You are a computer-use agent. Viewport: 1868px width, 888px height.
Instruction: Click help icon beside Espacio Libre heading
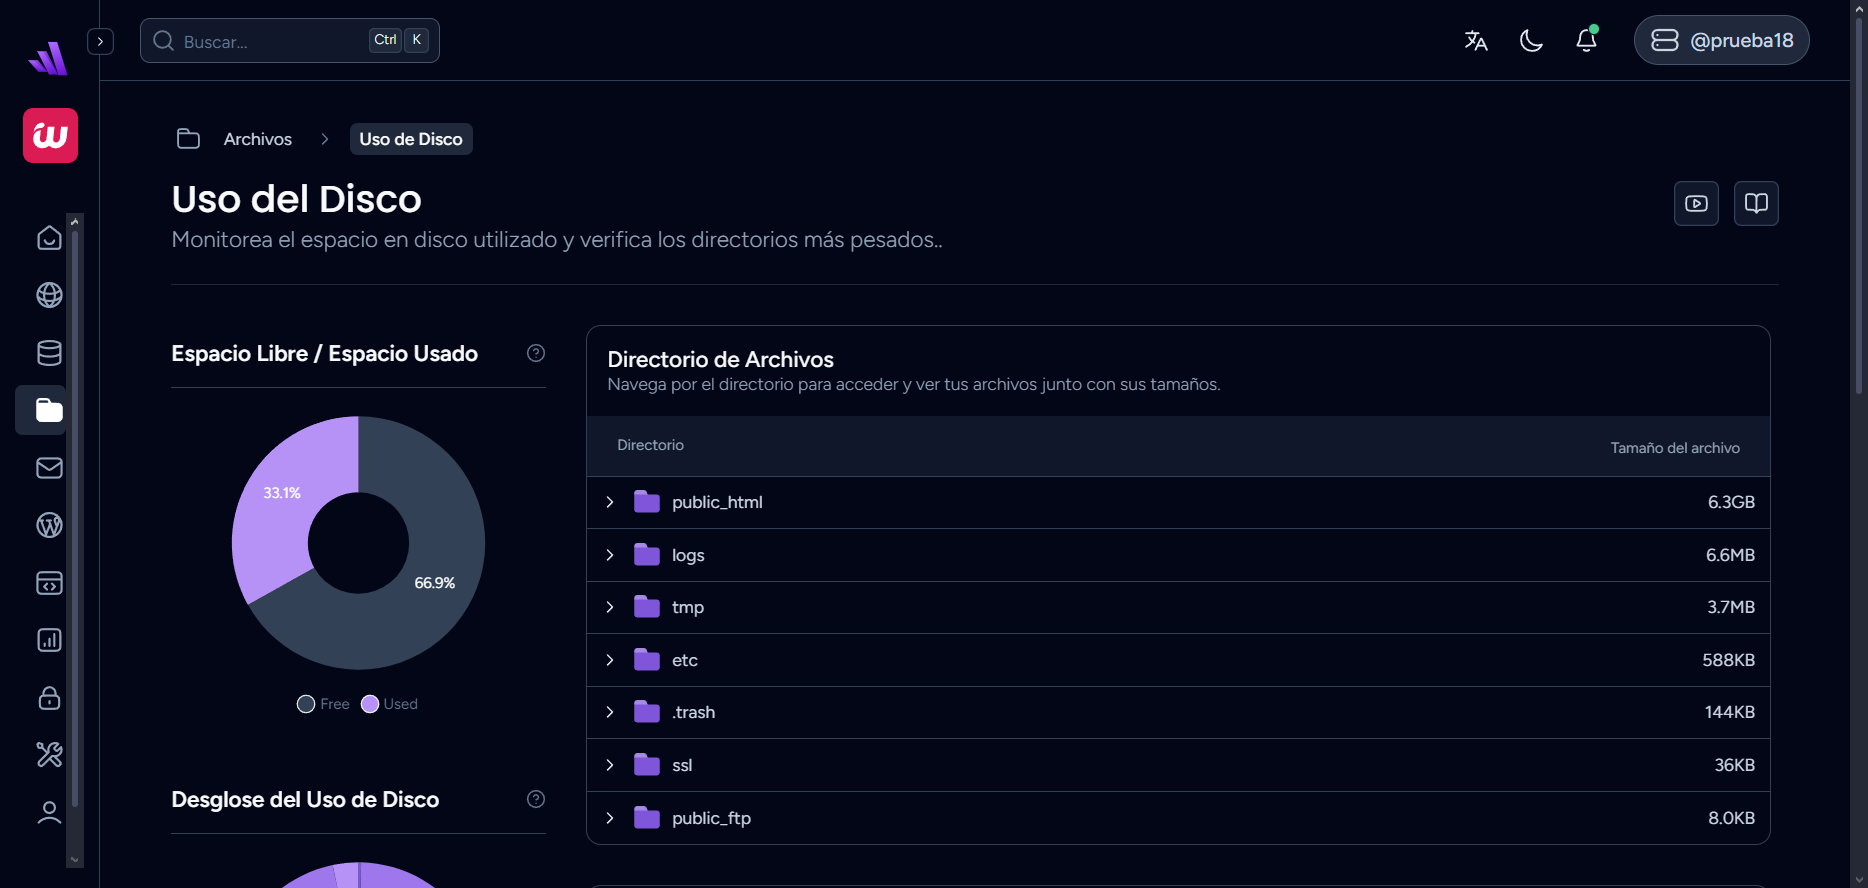536,353
